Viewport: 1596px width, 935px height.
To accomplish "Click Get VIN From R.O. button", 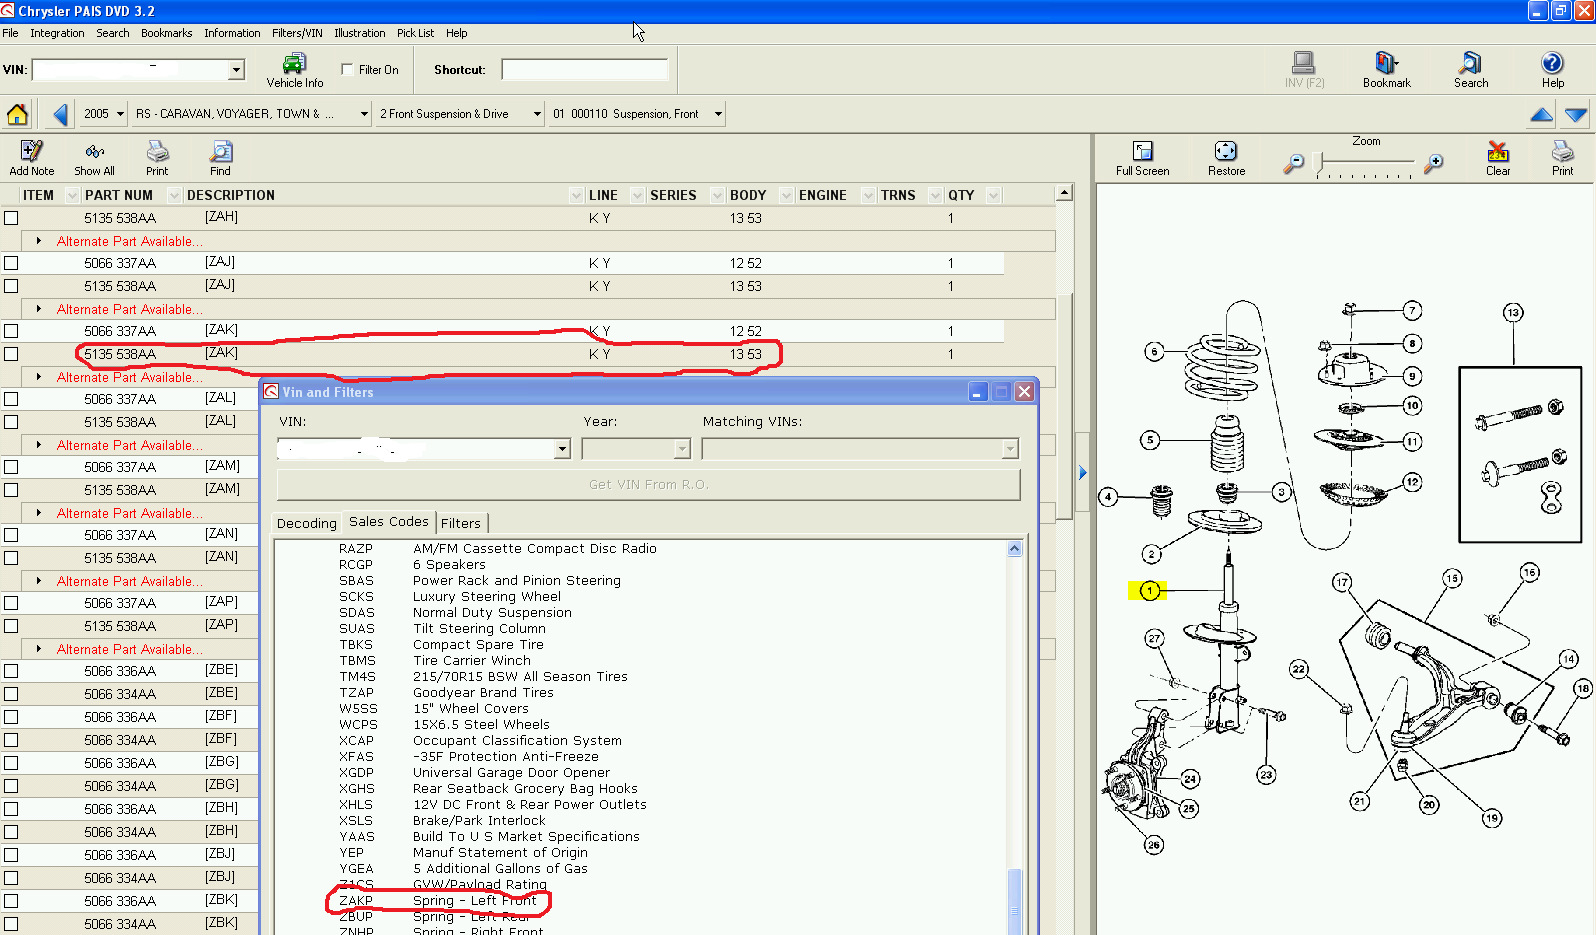I will 648,484.
